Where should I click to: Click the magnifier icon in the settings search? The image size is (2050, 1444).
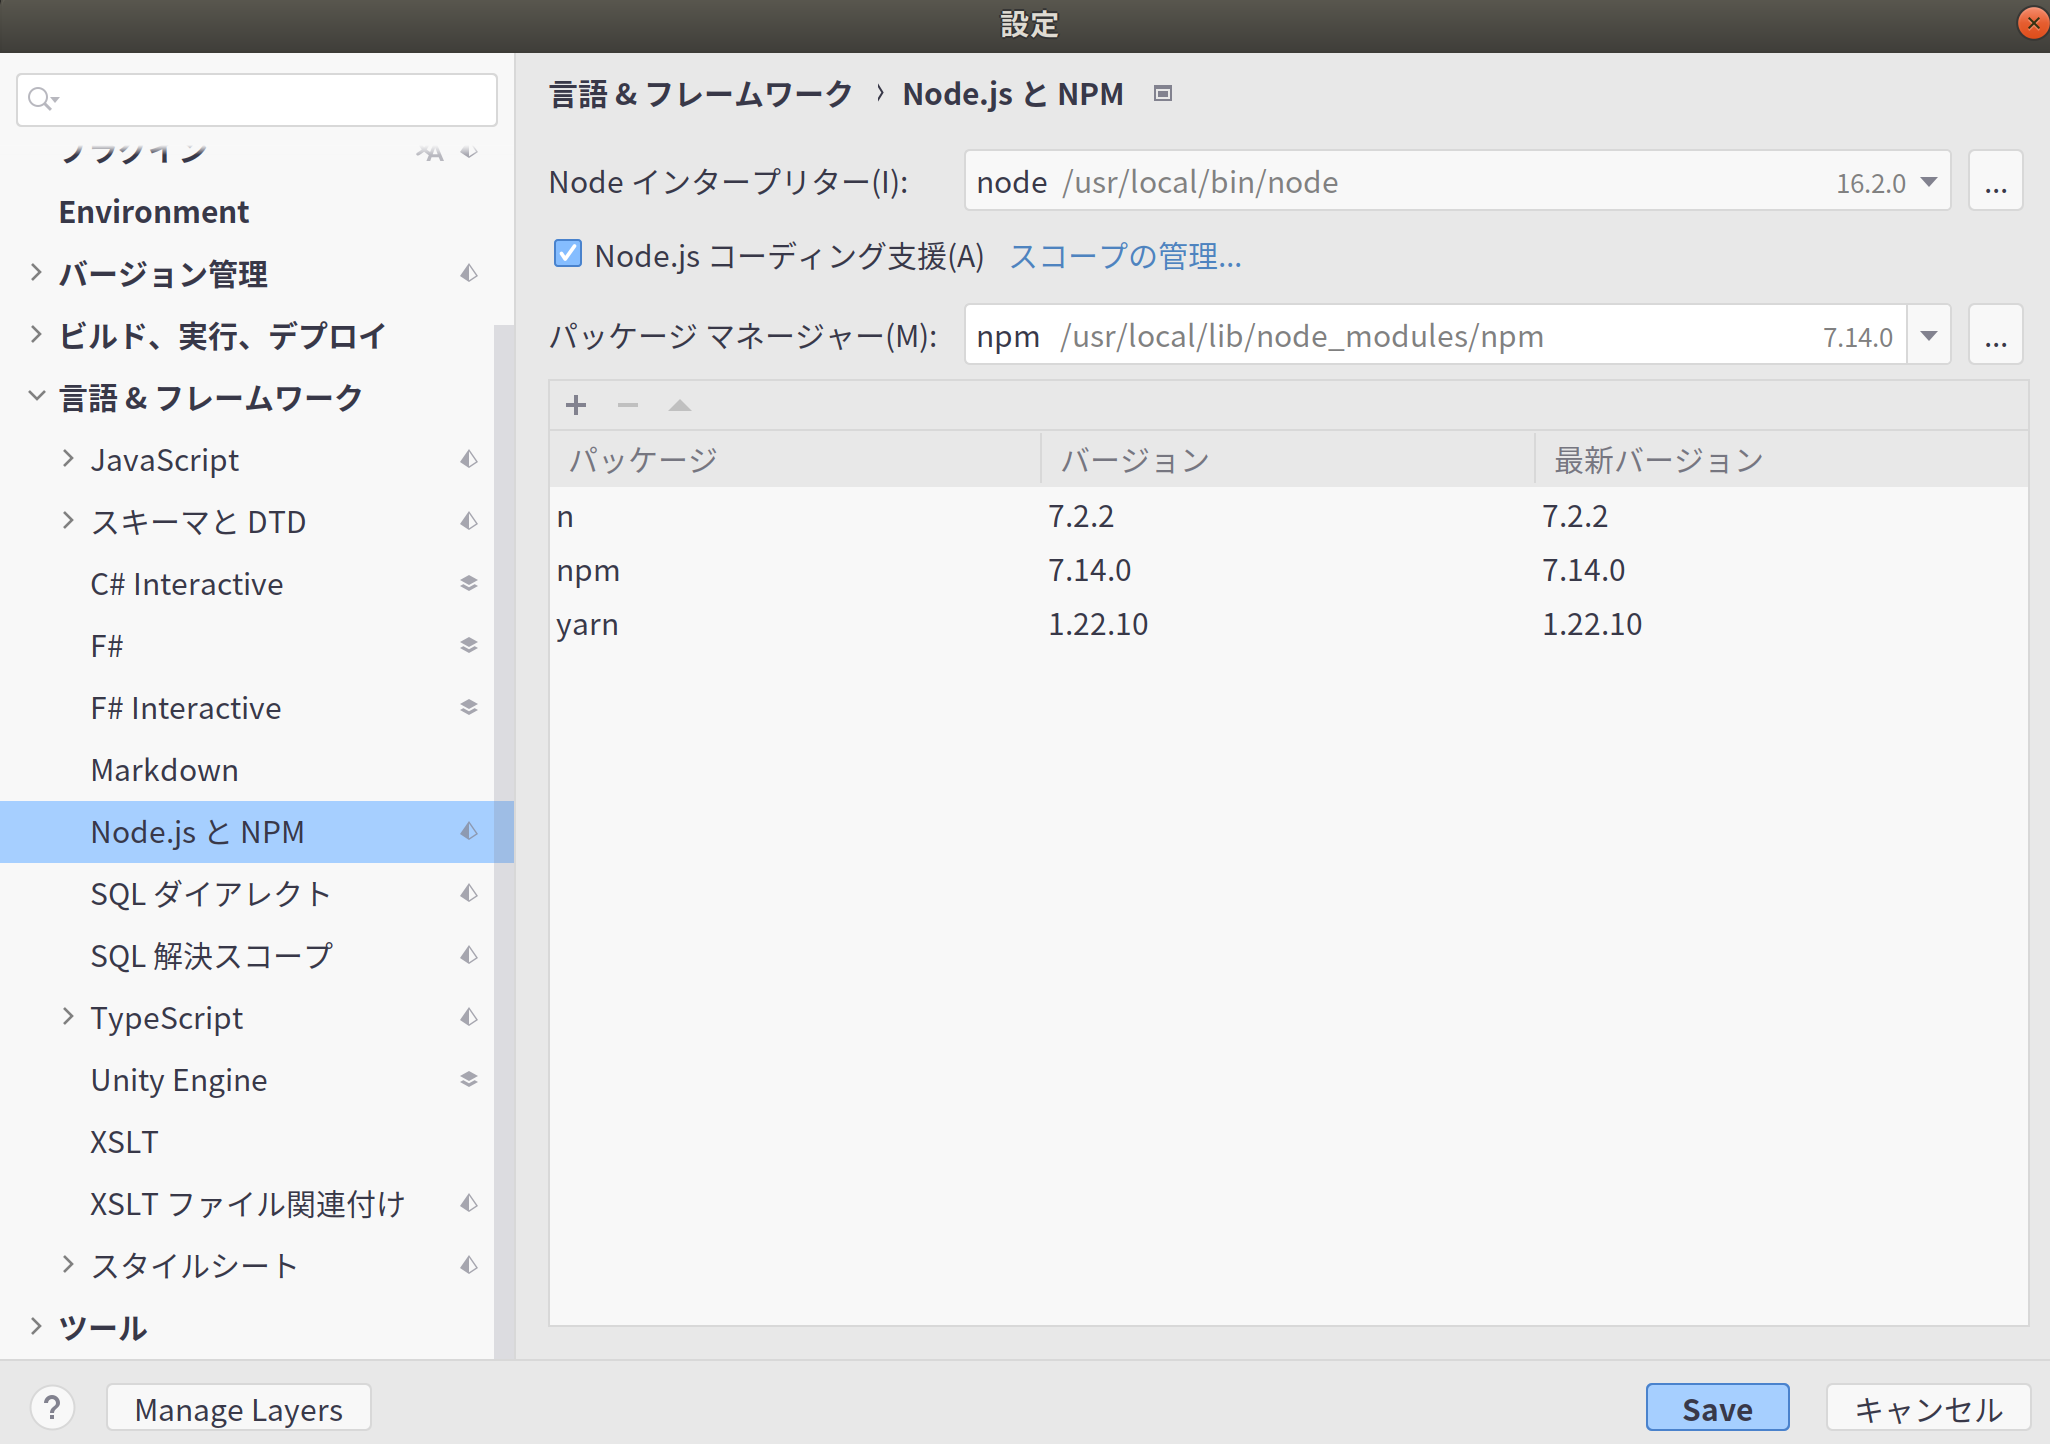[x=42, y=99]
